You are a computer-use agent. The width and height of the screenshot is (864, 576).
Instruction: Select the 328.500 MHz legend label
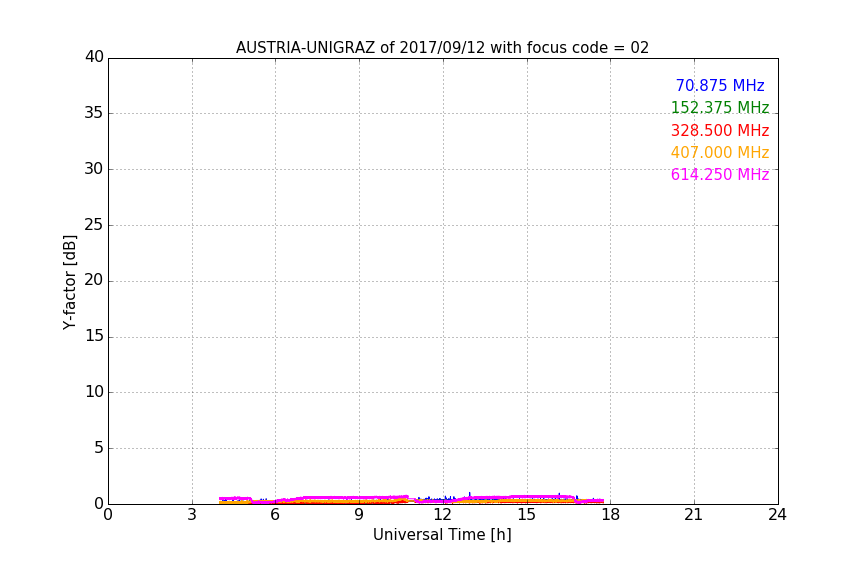click(x=720, y=131)
